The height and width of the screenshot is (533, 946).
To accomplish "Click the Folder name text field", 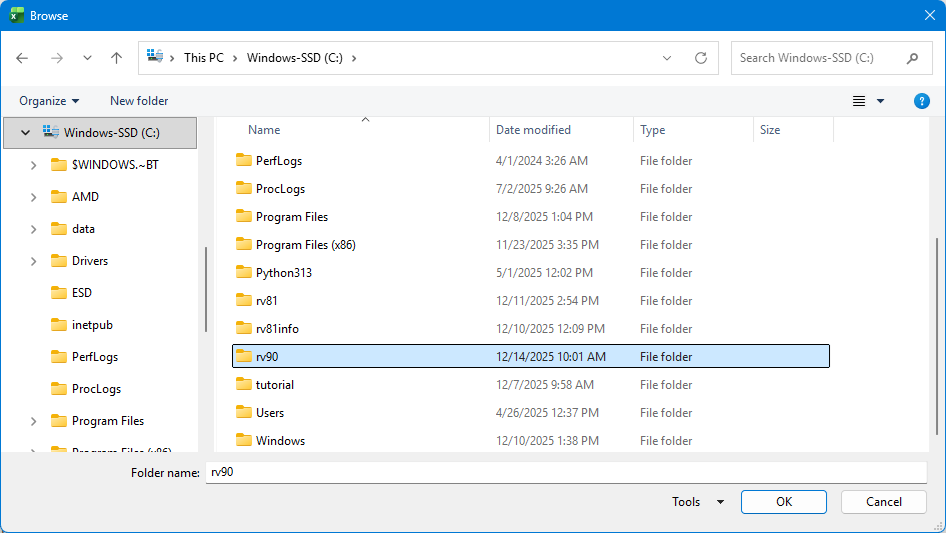I will tap(566, 472).
